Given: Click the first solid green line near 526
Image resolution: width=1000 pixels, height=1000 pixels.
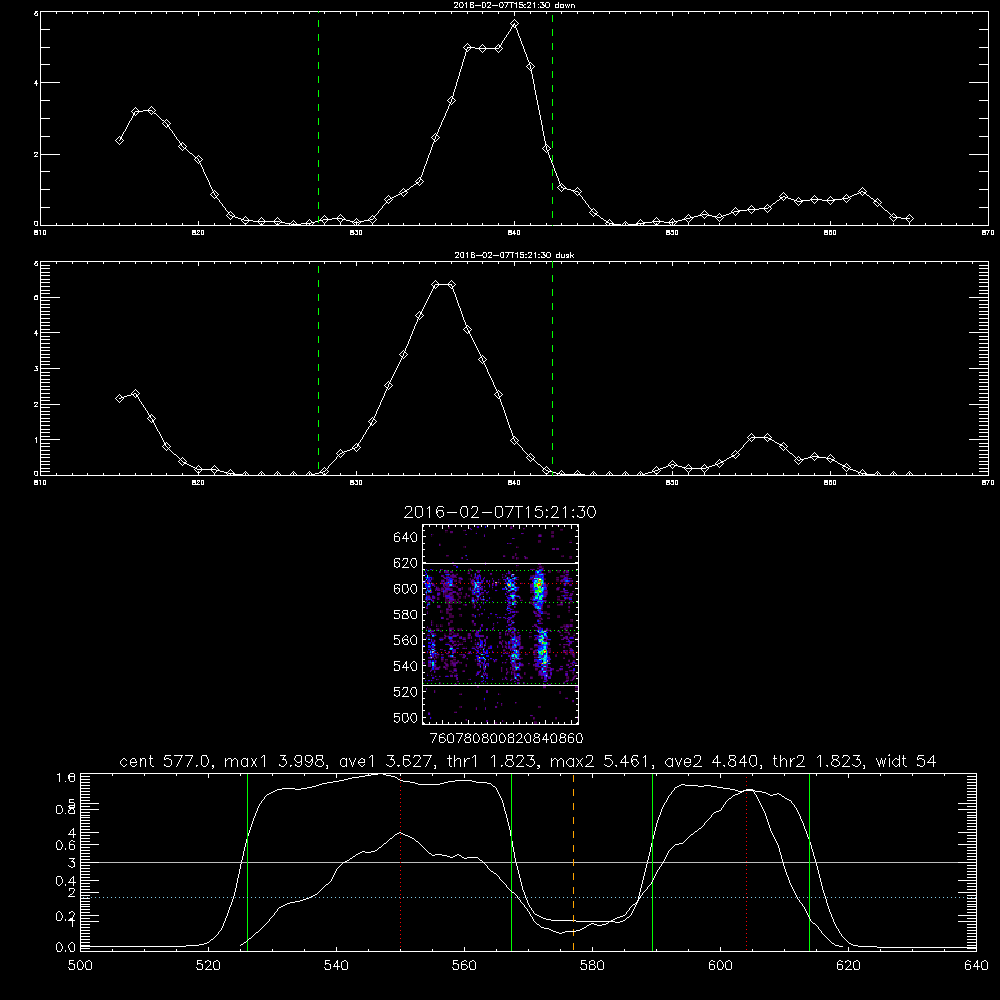Looking at the screenshot, I should click(247, 861).
